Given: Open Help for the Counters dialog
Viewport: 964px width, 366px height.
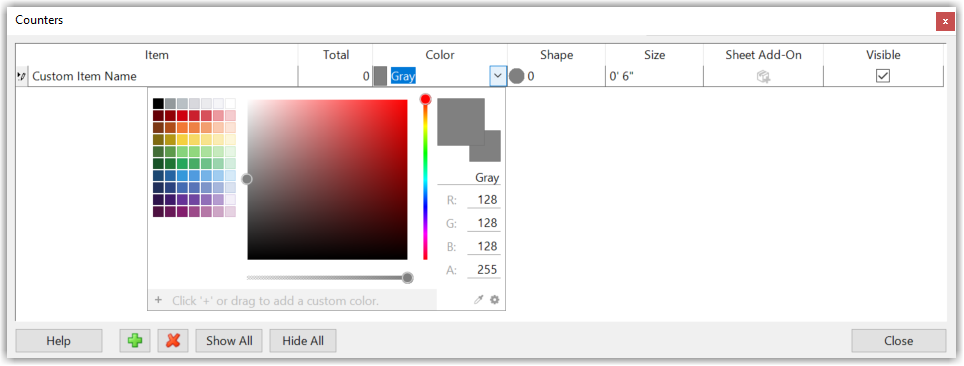Looking at the screenshot, I should [x=59, y=340].
